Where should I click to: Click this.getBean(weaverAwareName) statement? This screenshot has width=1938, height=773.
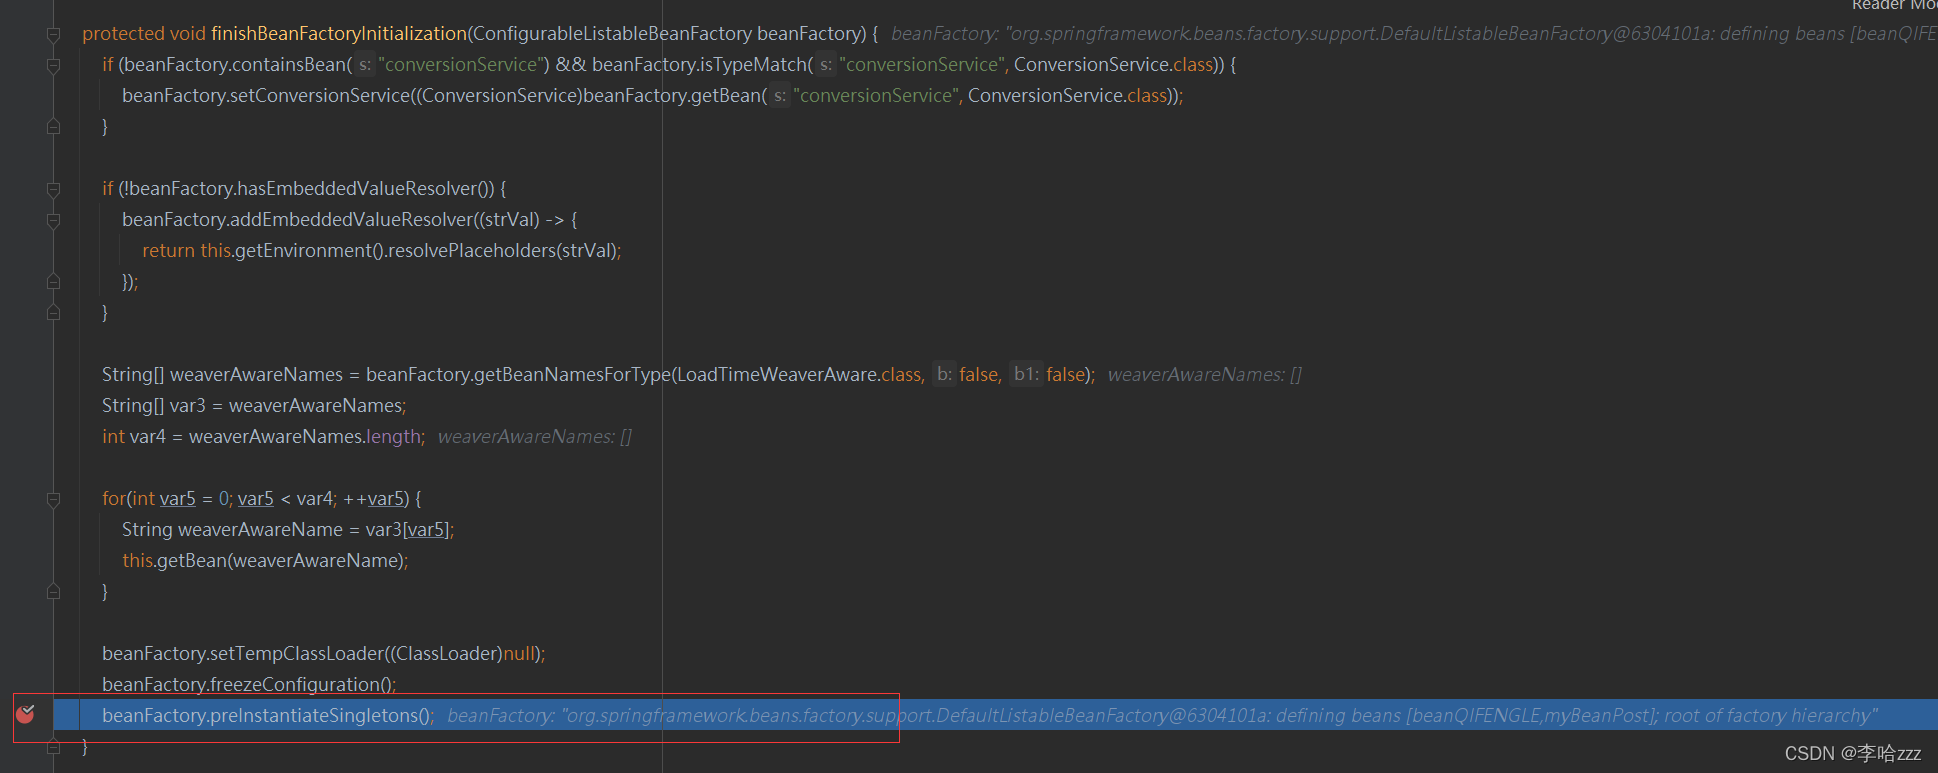pos(265,561)
